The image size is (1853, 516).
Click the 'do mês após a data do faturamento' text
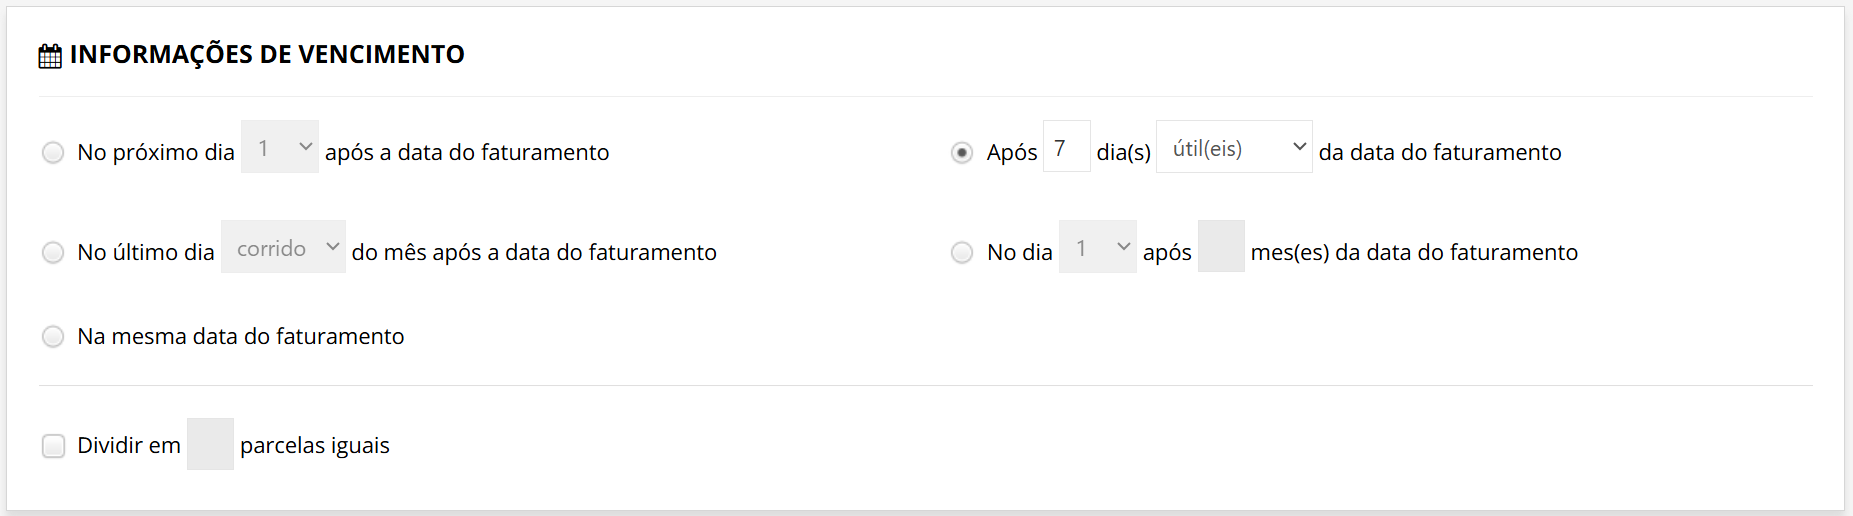[533, 252]
